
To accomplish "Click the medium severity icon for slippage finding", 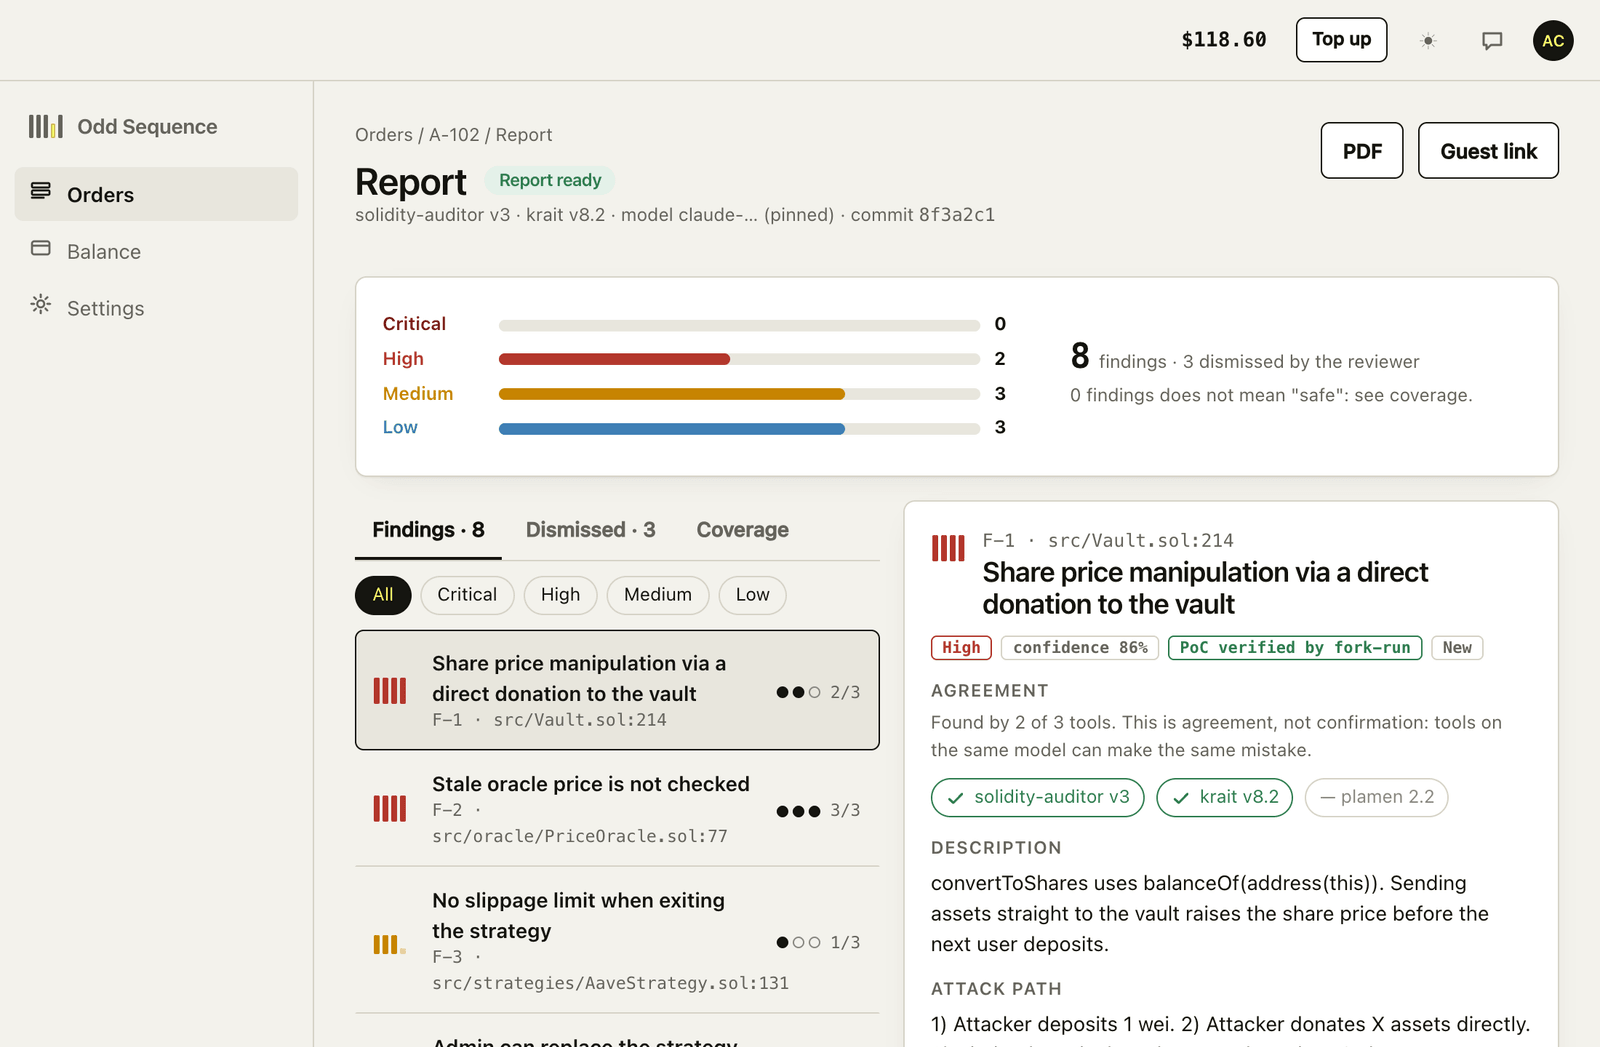I will 390,944.
